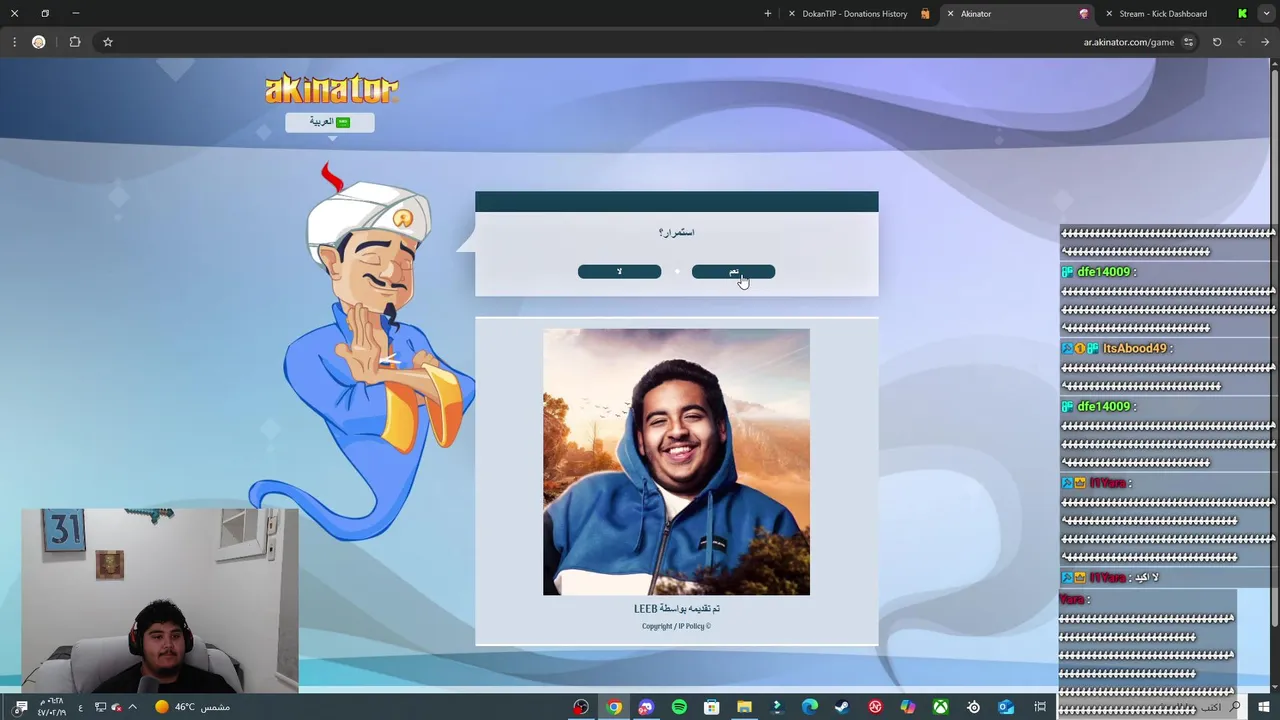Open site information settings icon

[1188, 42]
